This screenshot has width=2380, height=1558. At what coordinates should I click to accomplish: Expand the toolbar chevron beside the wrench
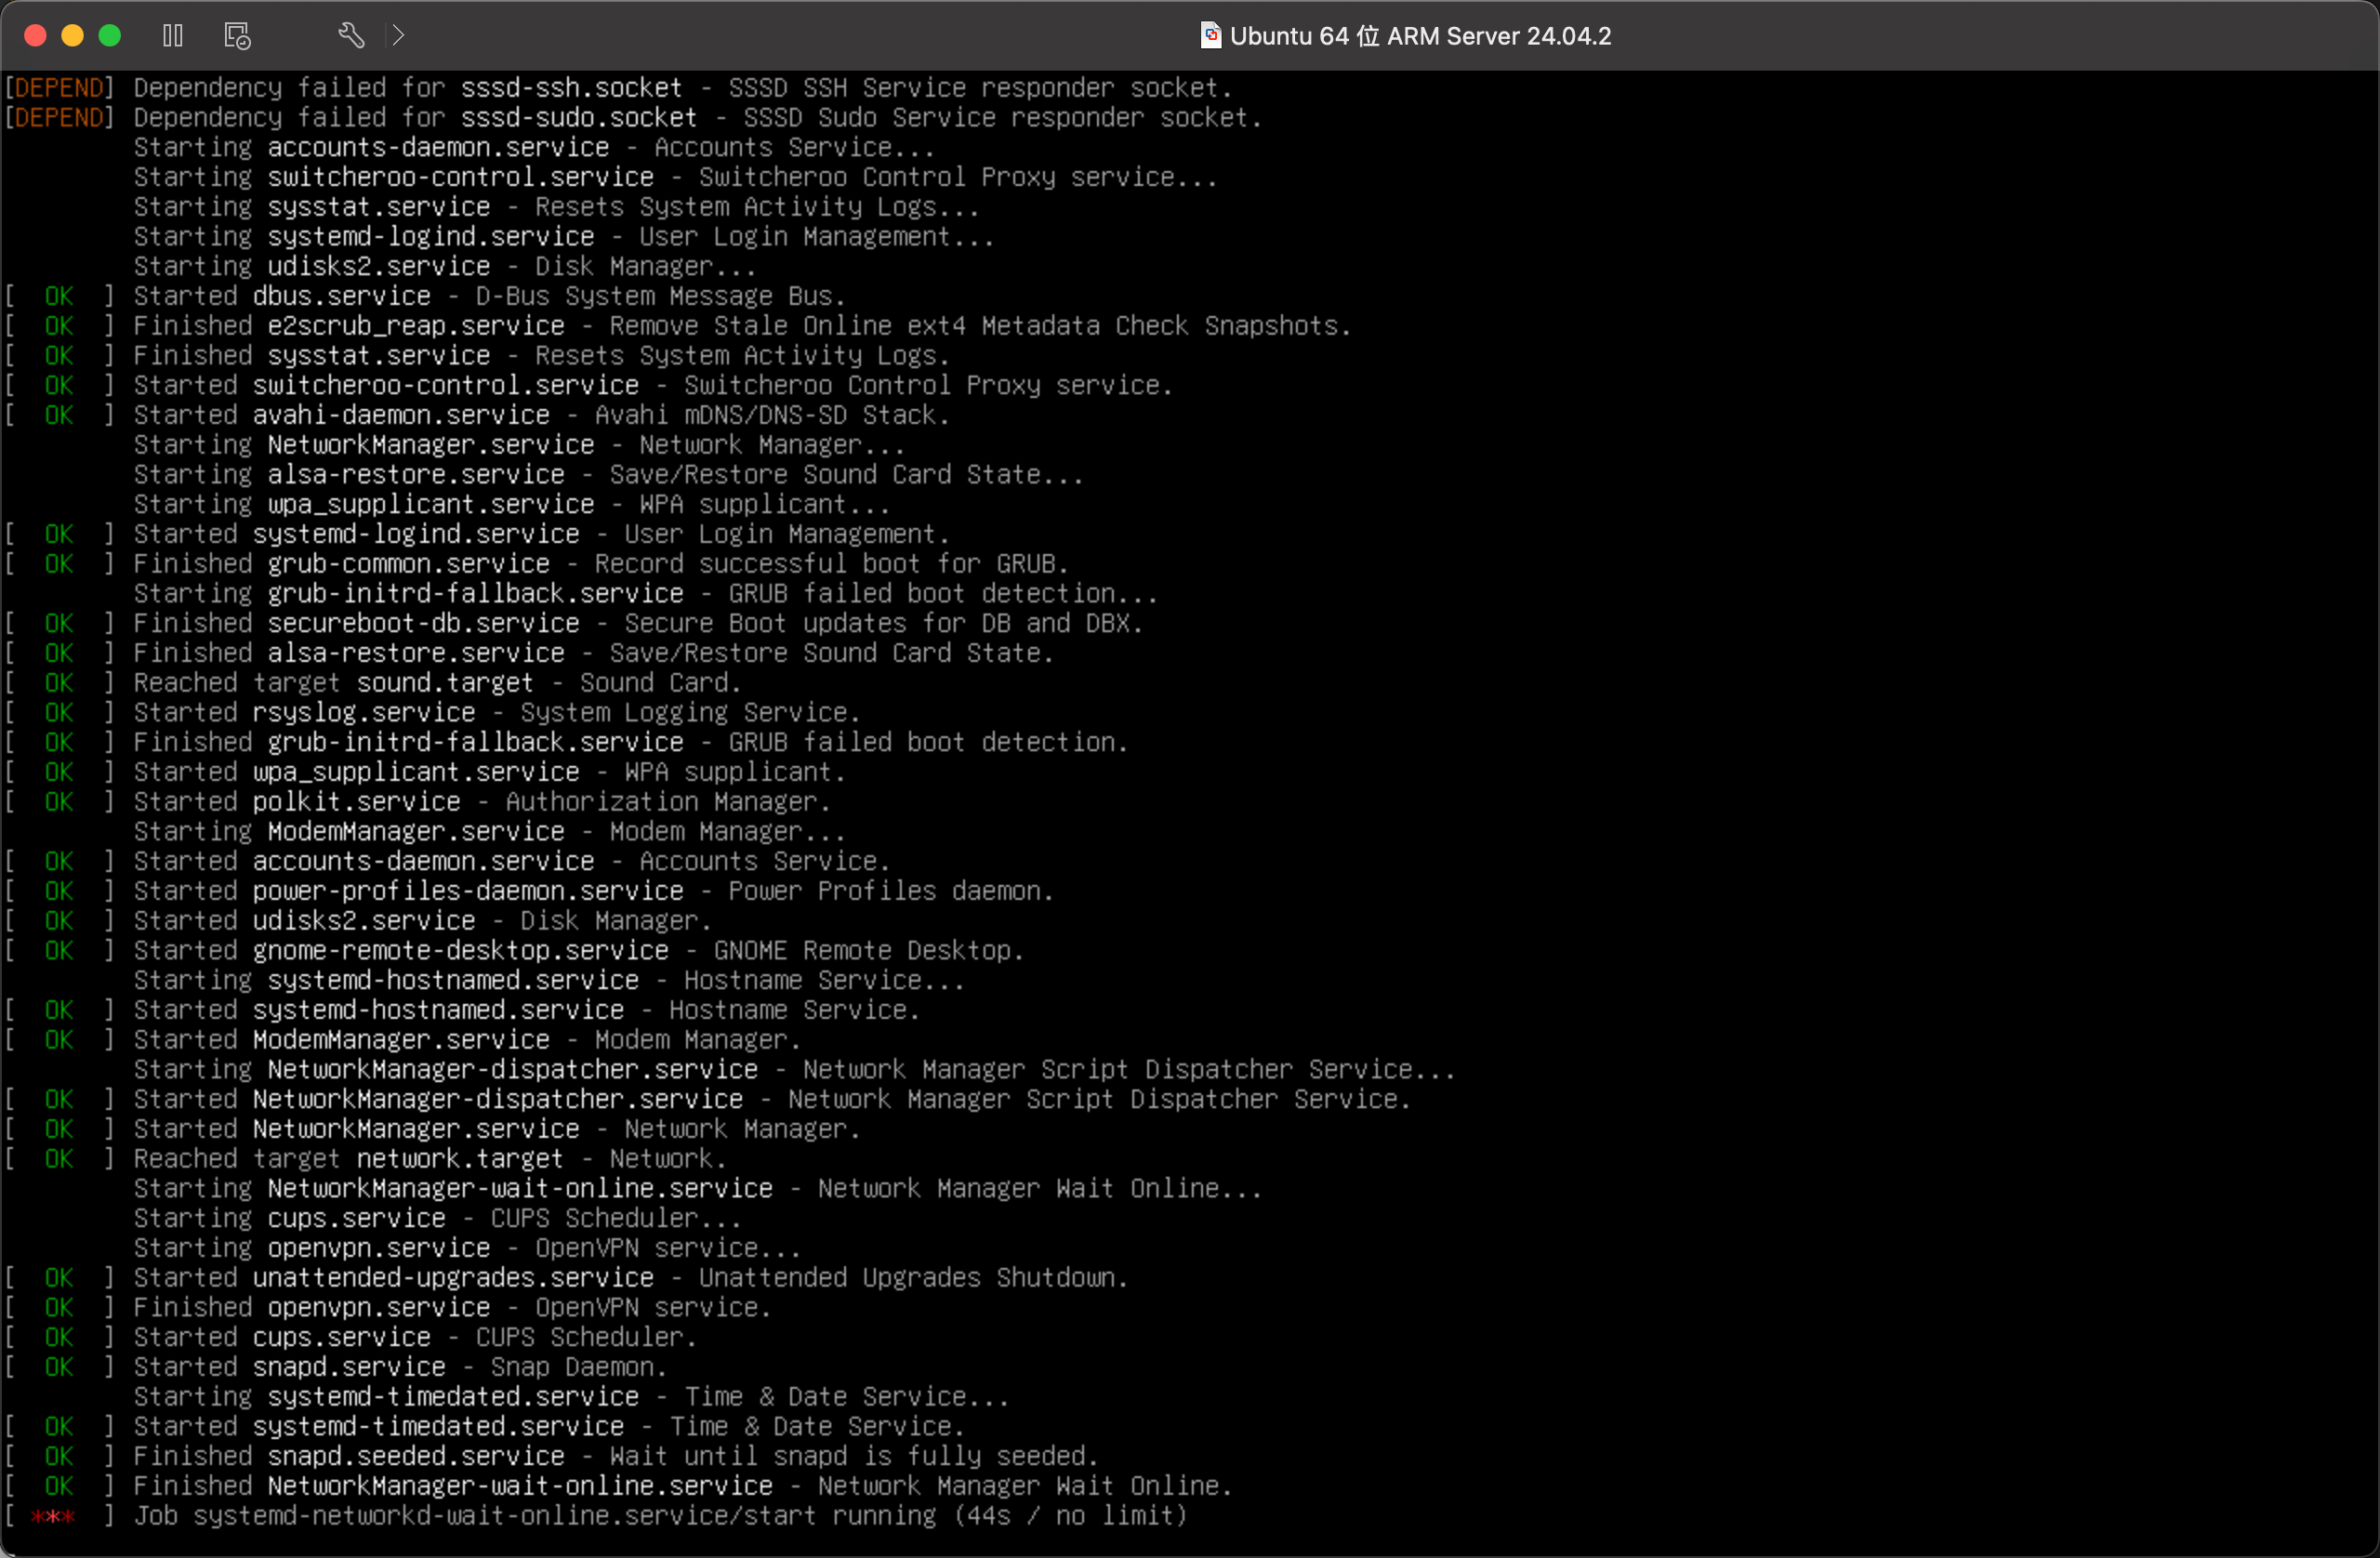[398, 36]
